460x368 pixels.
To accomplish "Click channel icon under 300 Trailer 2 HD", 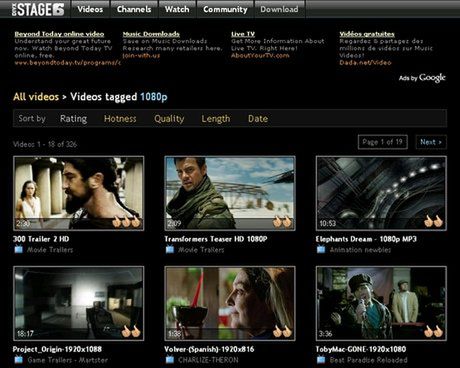I will pyautogui.click(x=18, y=249).
